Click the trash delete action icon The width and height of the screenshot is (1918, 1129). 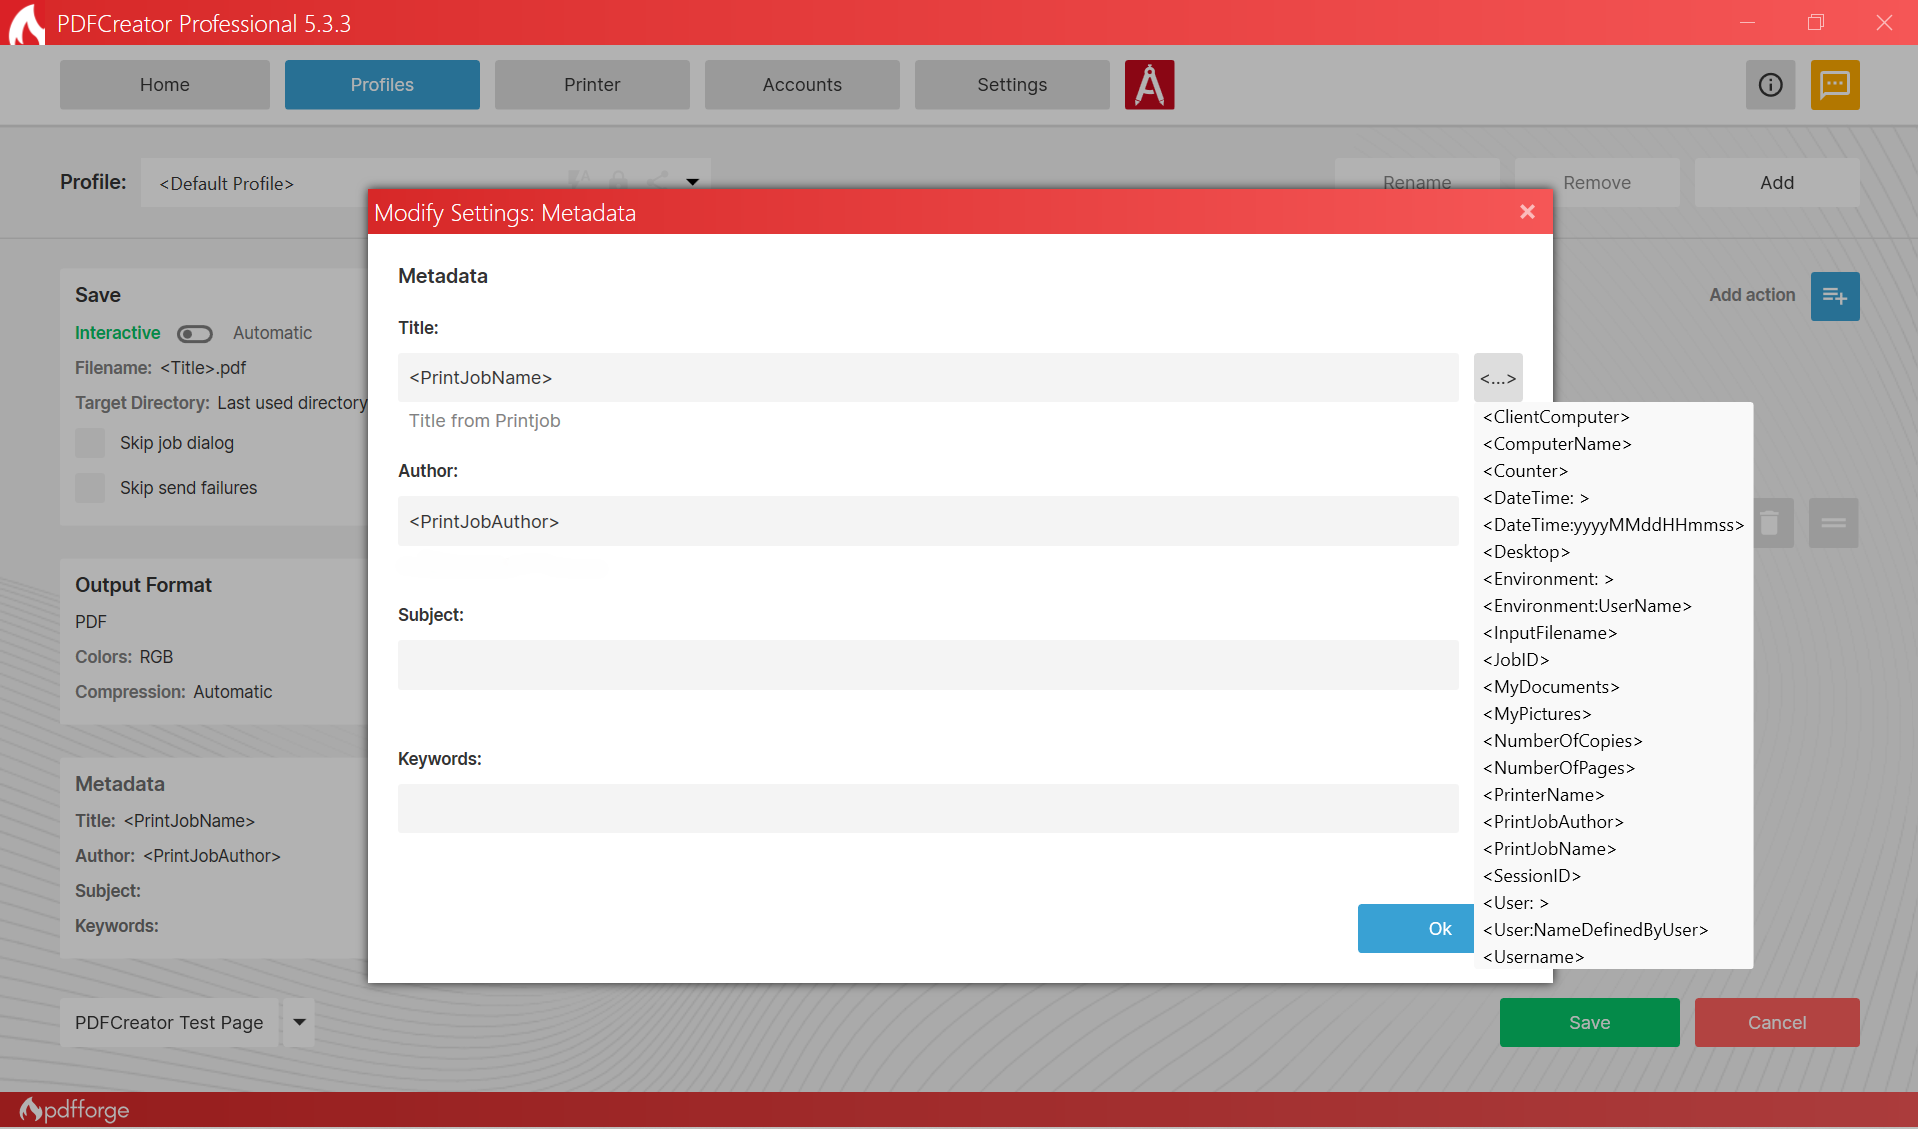[1769, 523]
